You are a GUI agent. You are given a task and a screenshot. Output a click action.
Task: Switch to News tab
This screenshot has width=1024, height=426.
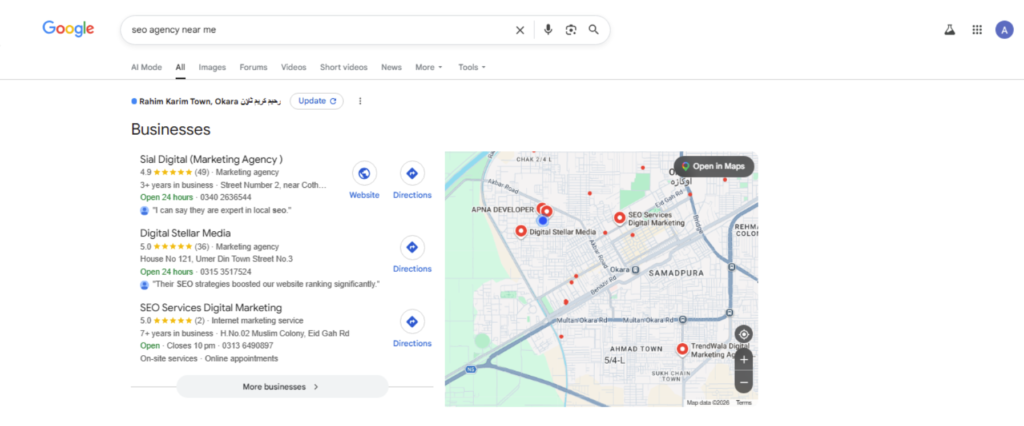click(391, 67)
